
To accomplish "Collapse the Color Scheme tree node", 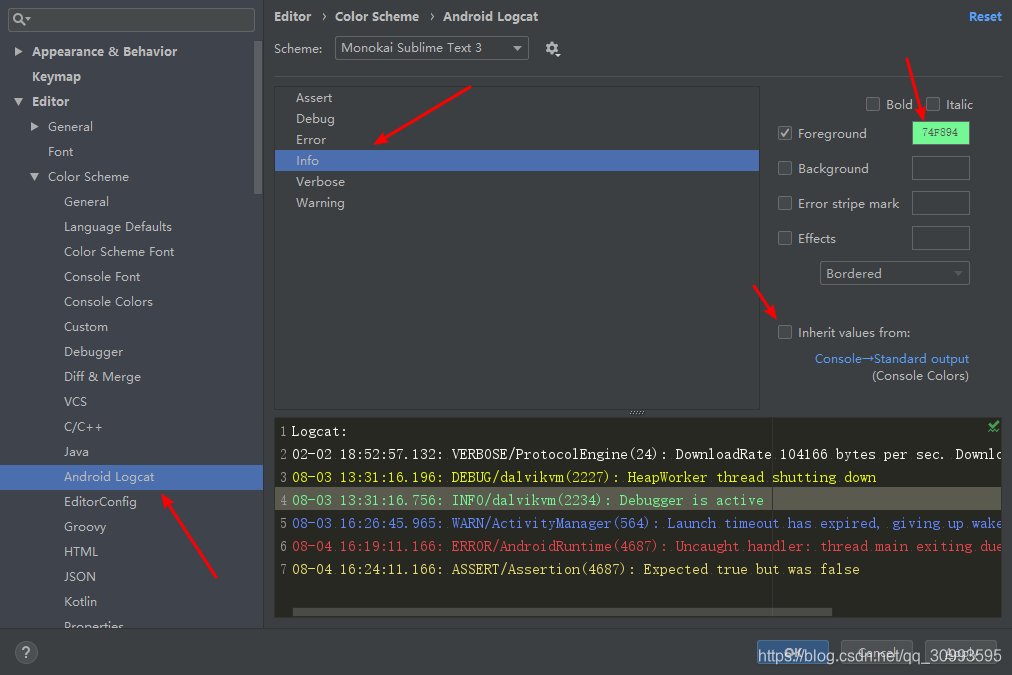I will [35, 176].
